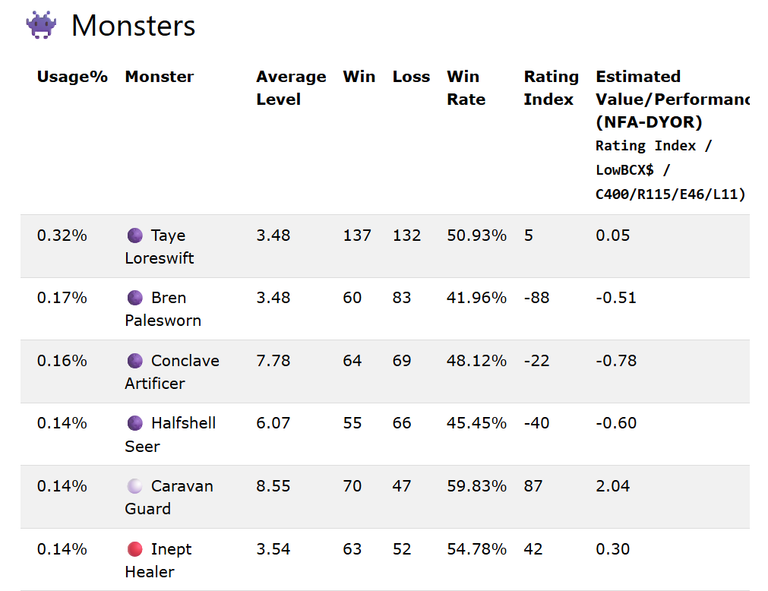
Task: Open the Taye Loreswift monster name
Action: (x=160, y=247)
